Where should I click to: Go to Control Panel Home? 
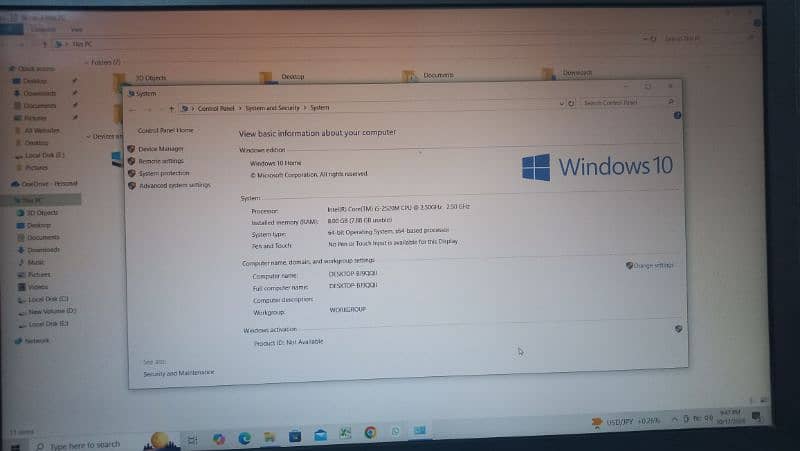click(x=165, y=130)
